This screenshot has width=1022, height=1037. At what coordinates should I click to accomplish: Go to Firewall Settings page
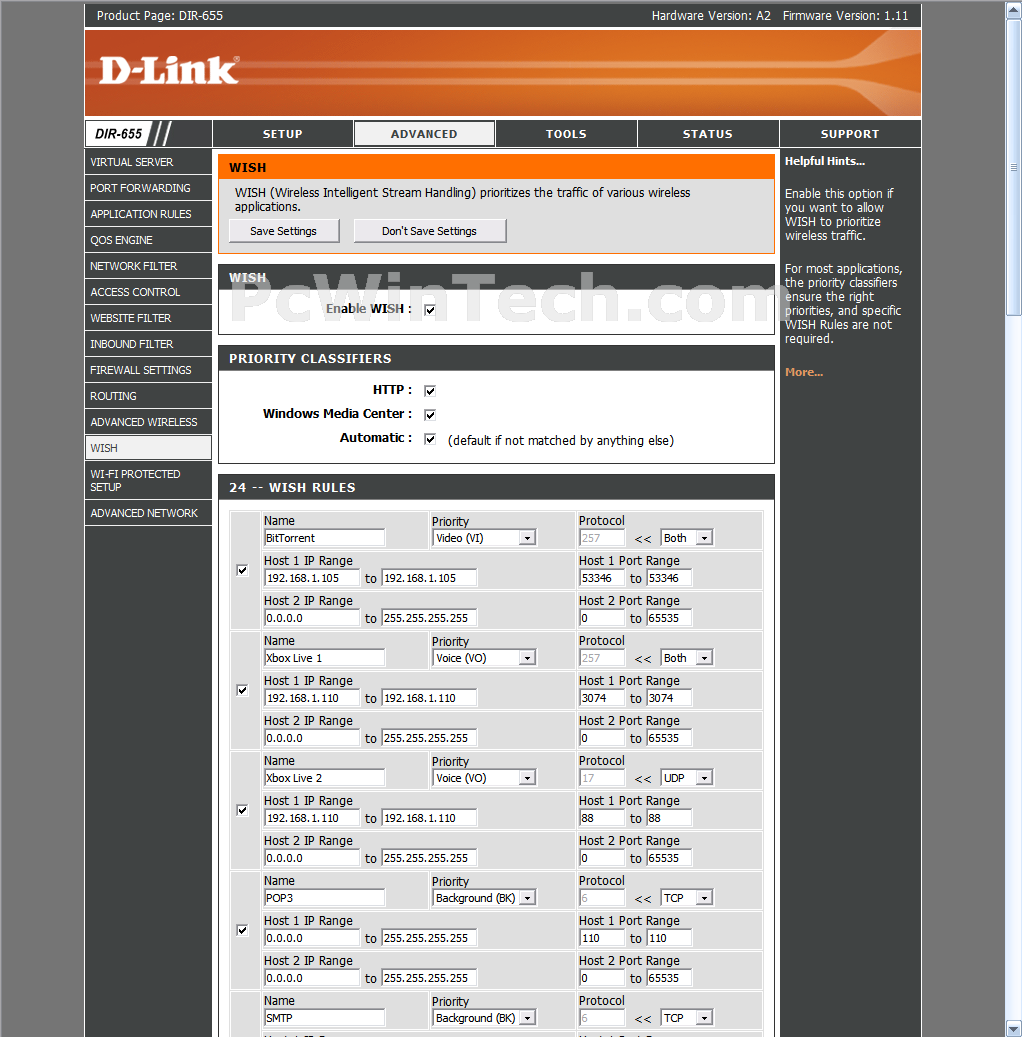(x=148, y=370)
